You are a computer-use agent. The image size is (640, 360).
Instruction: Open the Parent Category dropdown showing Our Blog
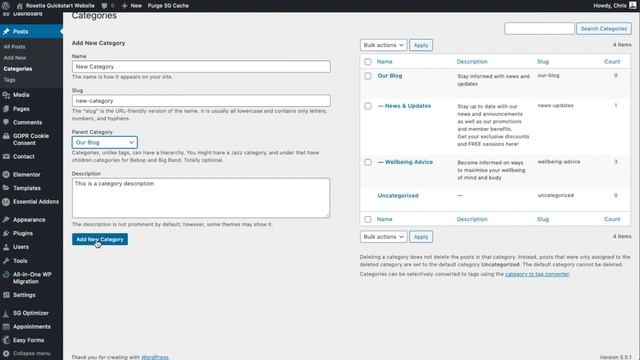click(104, 142)
